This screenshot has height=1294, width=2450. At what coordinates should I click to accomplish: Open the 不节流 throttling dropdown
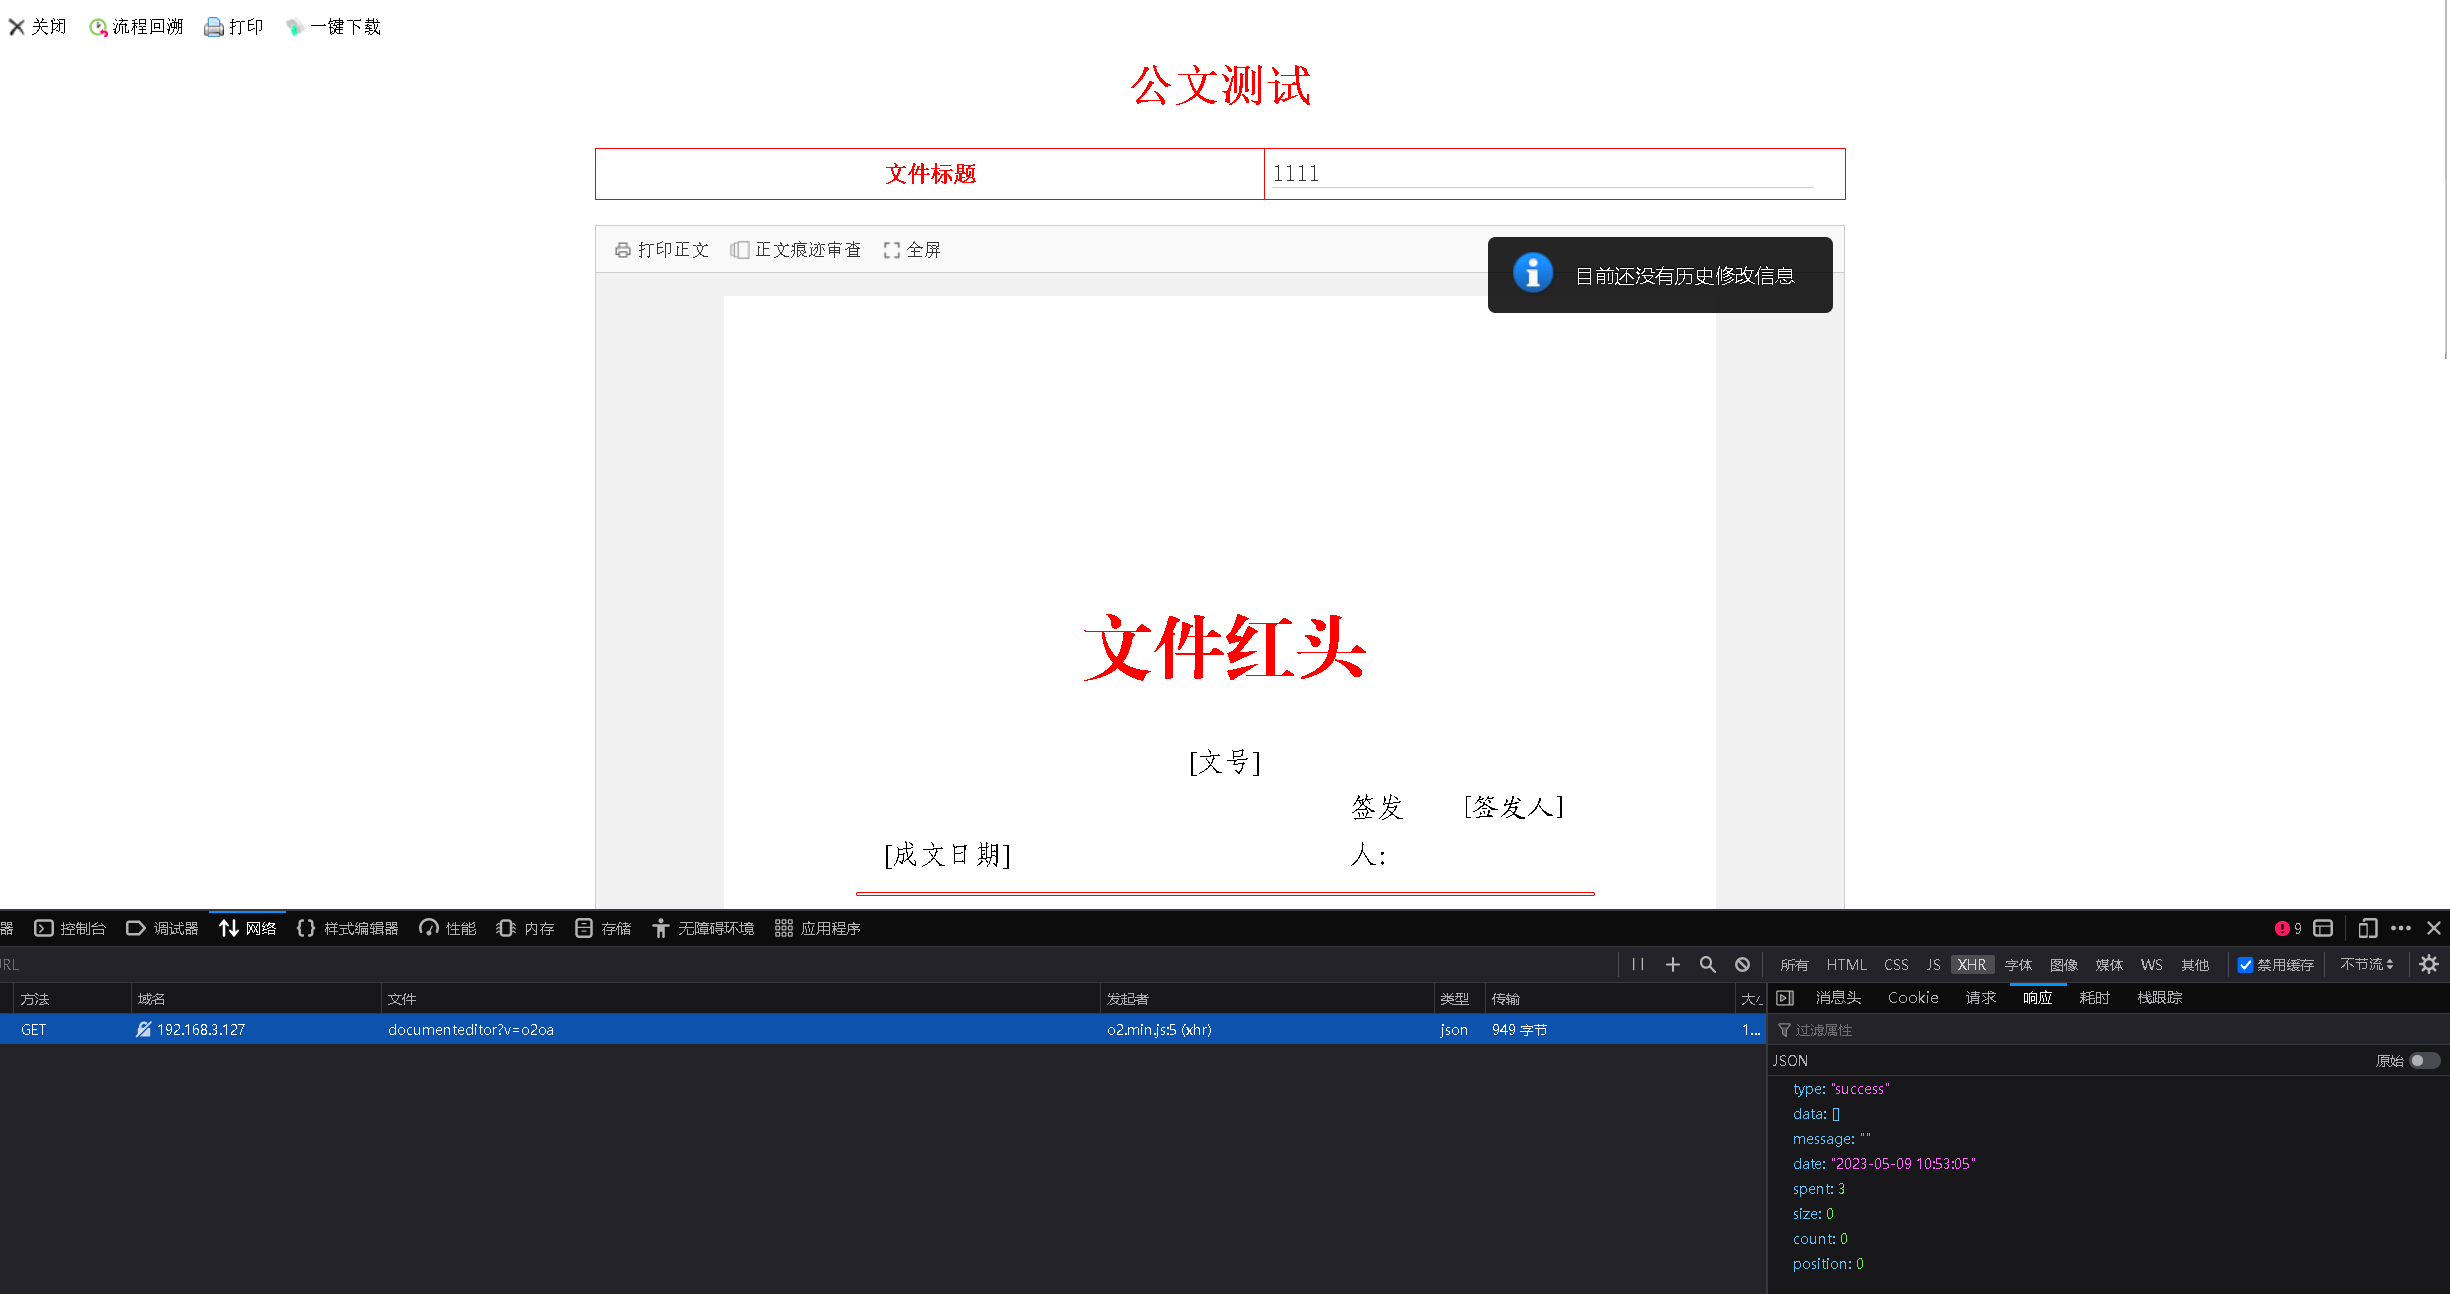click(2366, 964)
